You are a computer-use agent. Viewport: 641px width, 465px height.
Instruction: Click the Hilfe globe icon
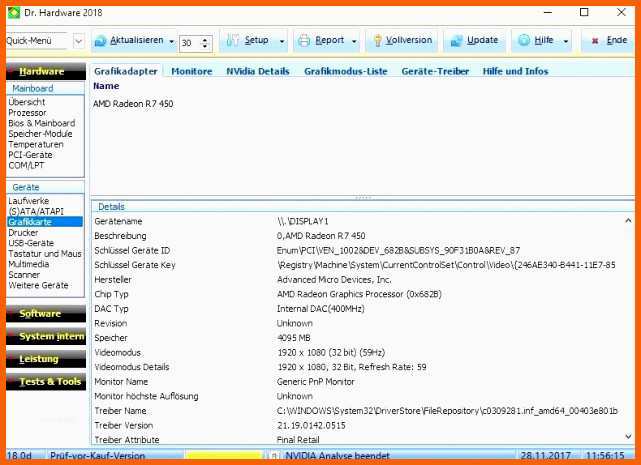(x=524, y=40)
